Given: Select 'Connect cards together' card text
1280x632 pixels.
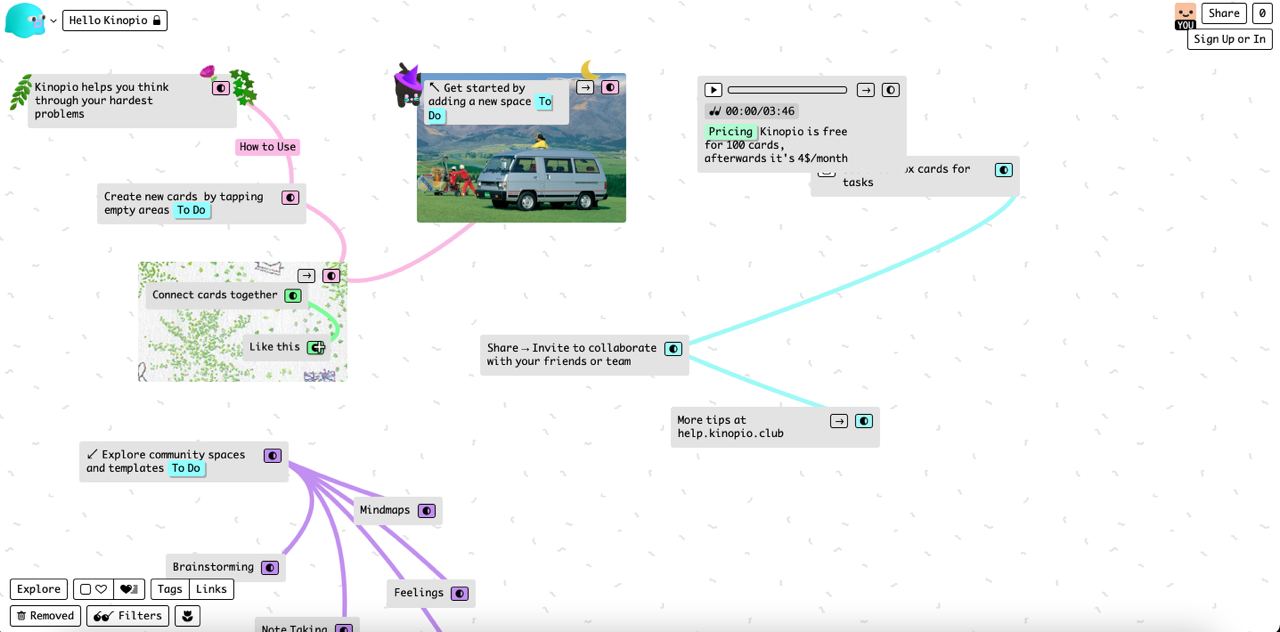Looking at the screenshot, I should click(x=215, y=295).
